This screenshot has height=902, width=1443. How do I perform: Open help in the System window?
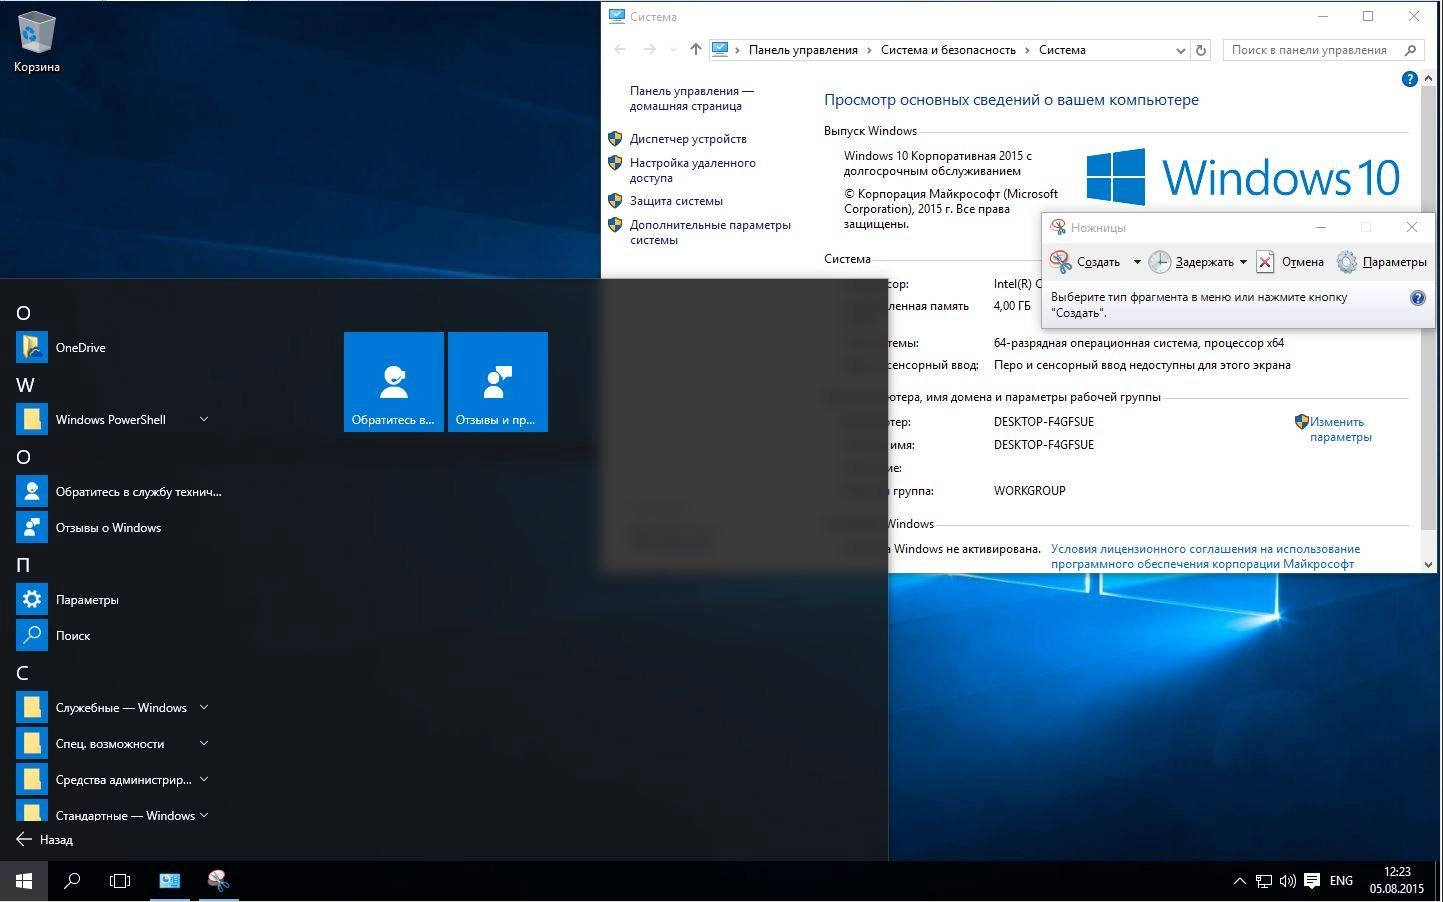click(x=1410, y=79)
